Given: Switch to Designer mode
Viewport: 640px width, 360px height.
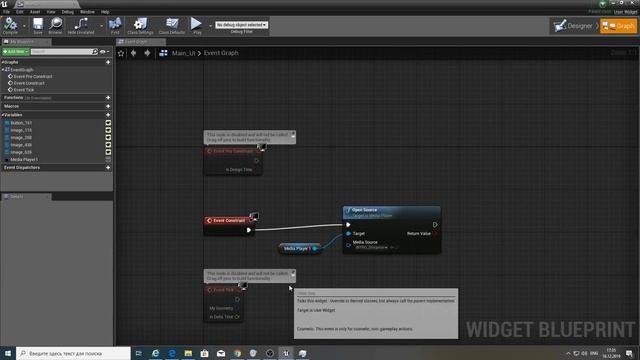Looking at the screenshot, I should 573,26.
